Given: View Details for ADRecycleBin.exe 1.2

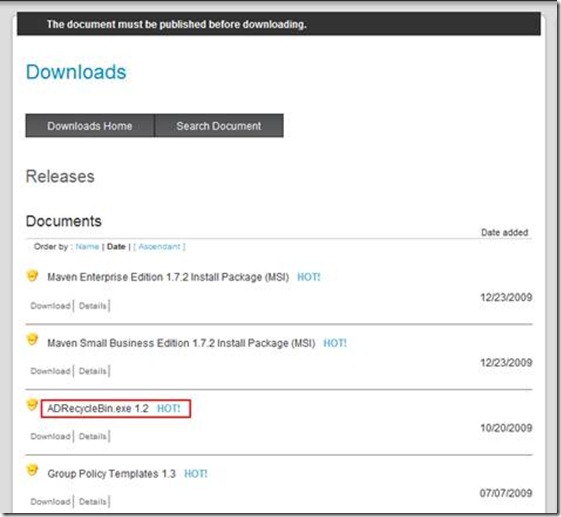Looking at the screenshot, I should (93, 436).
